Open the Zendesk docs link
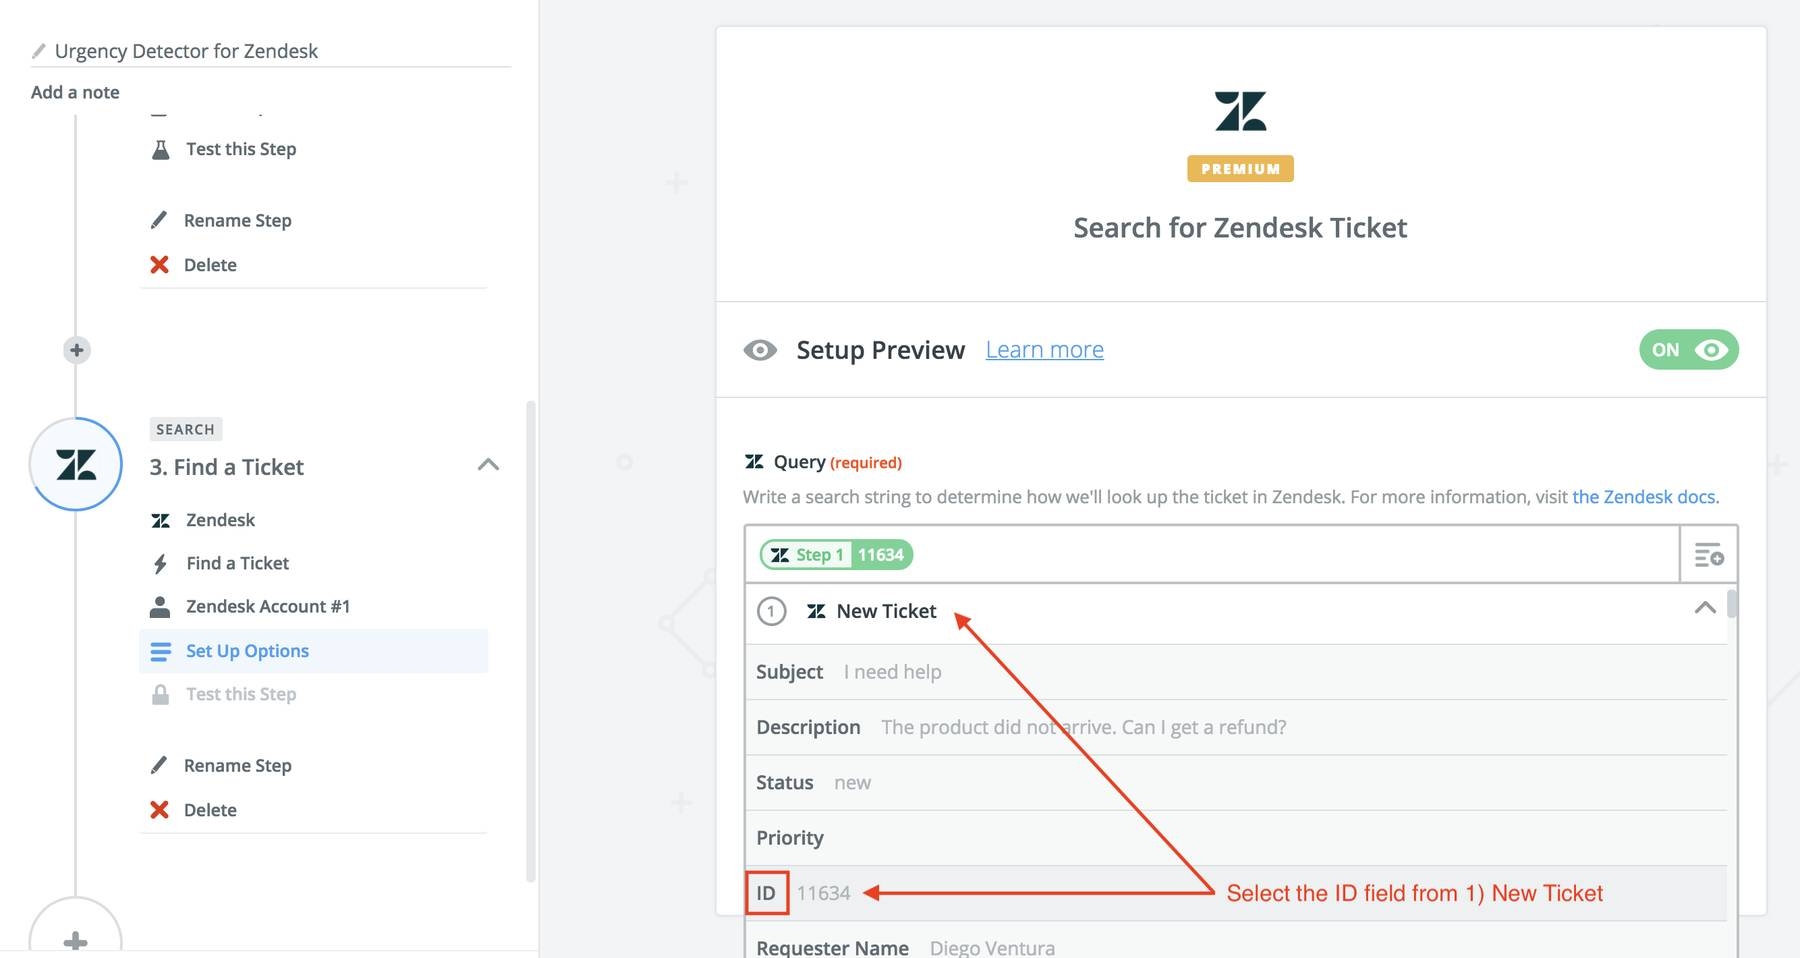The width and height of the screenshot is (1800, 958). pyautogui.click(x=1644, y=497)
